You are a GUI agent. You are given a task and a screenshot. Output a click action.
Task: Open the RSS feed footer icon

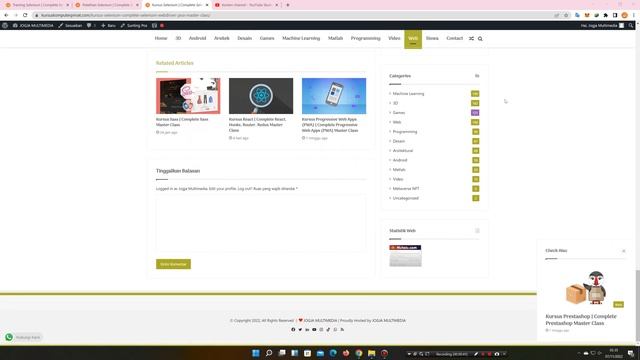(342, 329)
